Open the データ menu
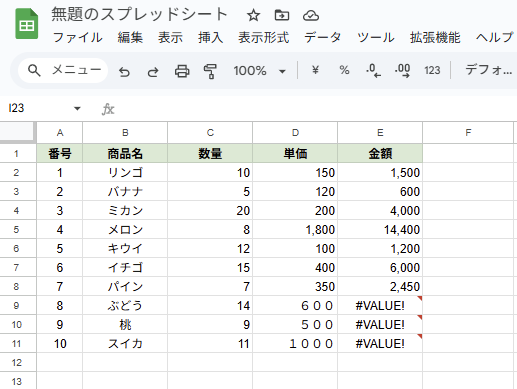This screenshot has width=517, height=389. [323, 37]
